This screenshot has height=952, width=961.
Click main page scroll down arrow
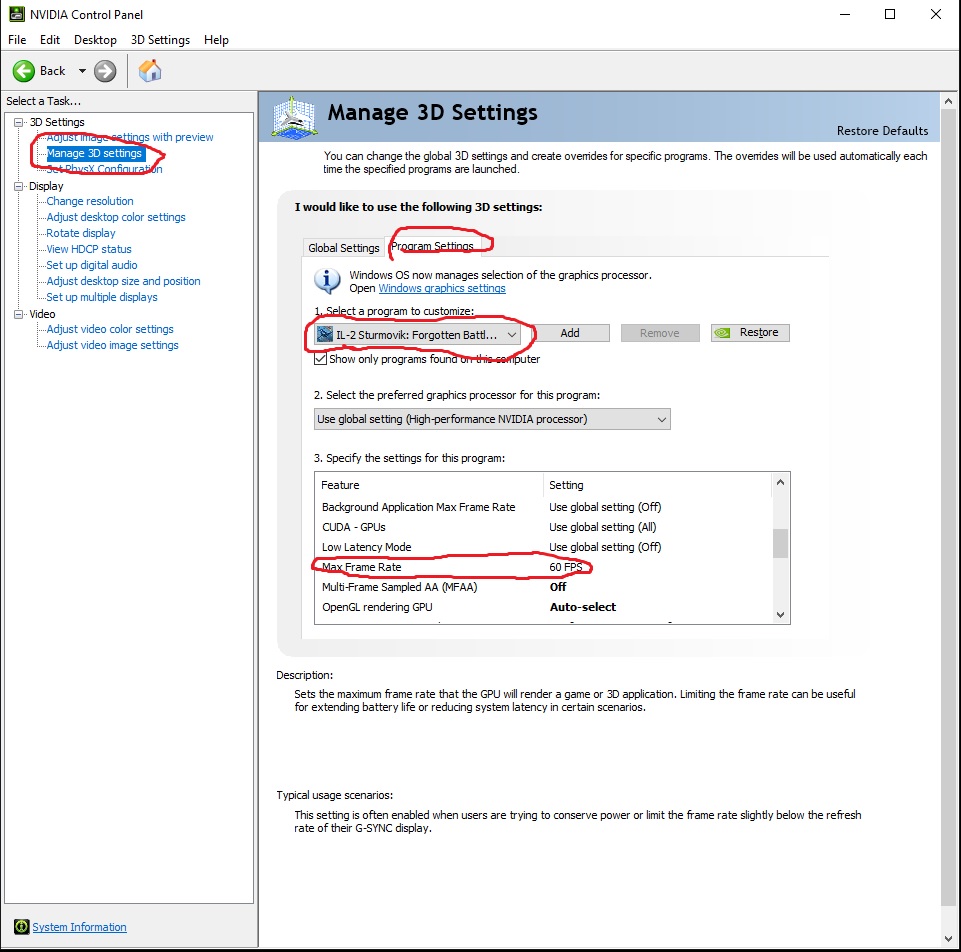point(949,939)
